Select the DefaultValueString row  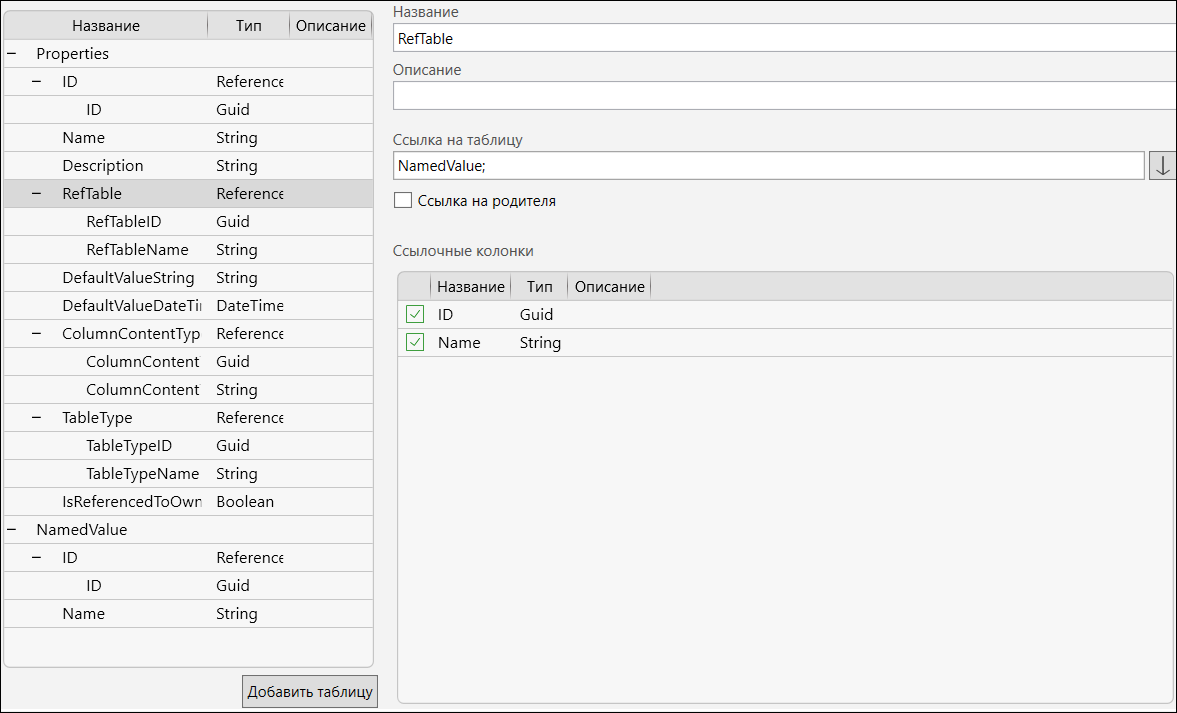coord(128,278)
